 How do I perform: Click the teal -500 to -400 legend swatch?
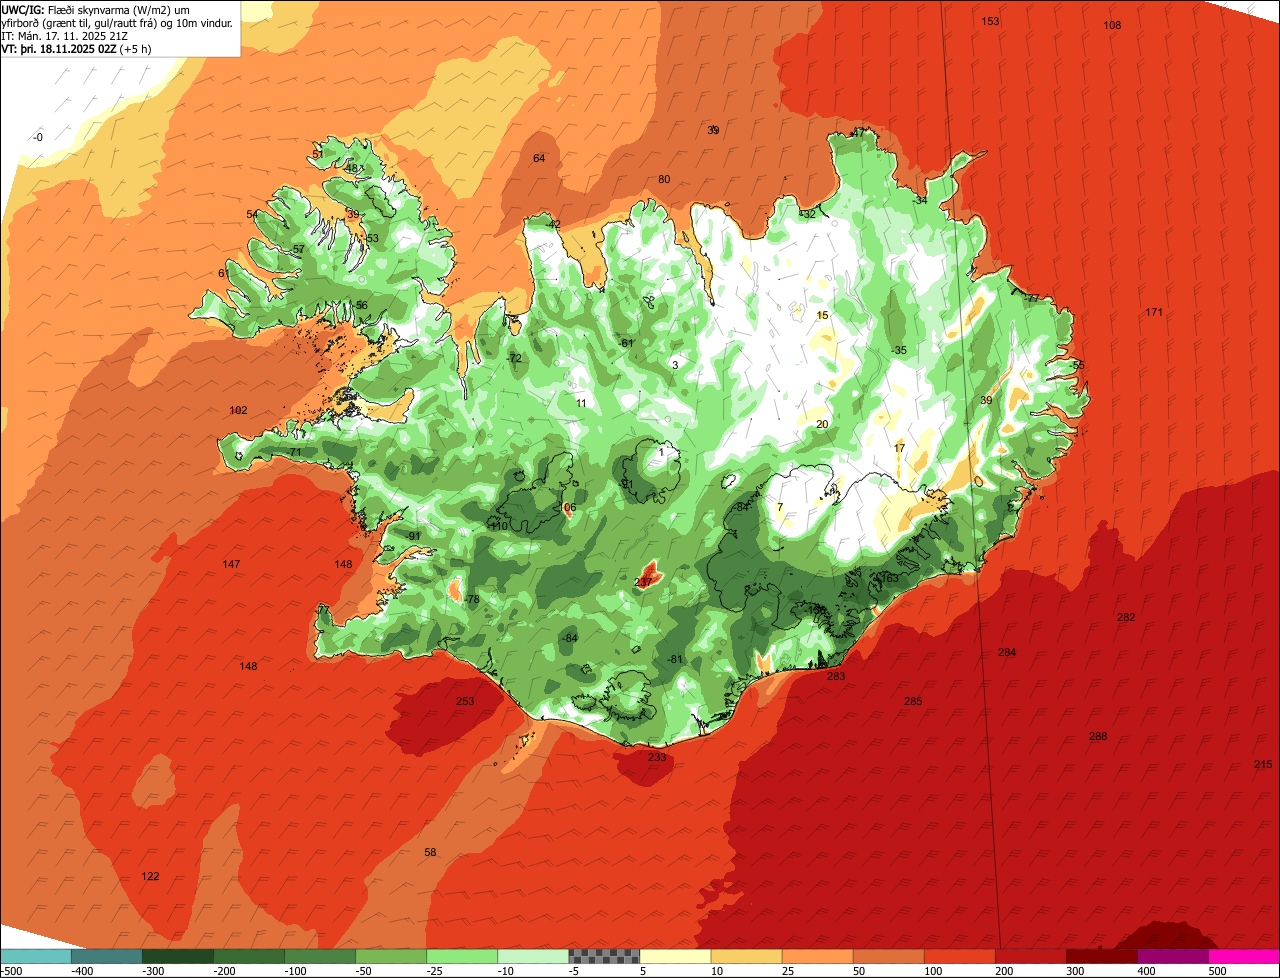tap(36, 956)
